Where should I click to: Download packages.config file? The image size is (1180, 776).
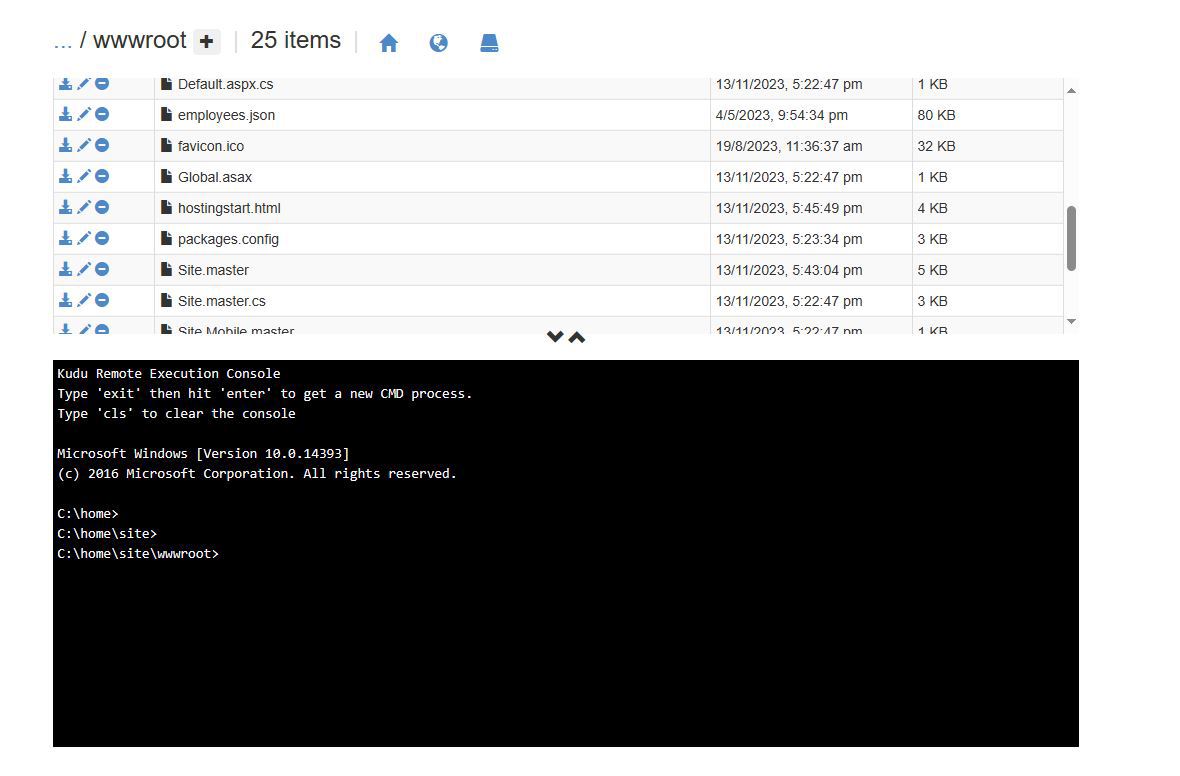(x=65, y=238)
